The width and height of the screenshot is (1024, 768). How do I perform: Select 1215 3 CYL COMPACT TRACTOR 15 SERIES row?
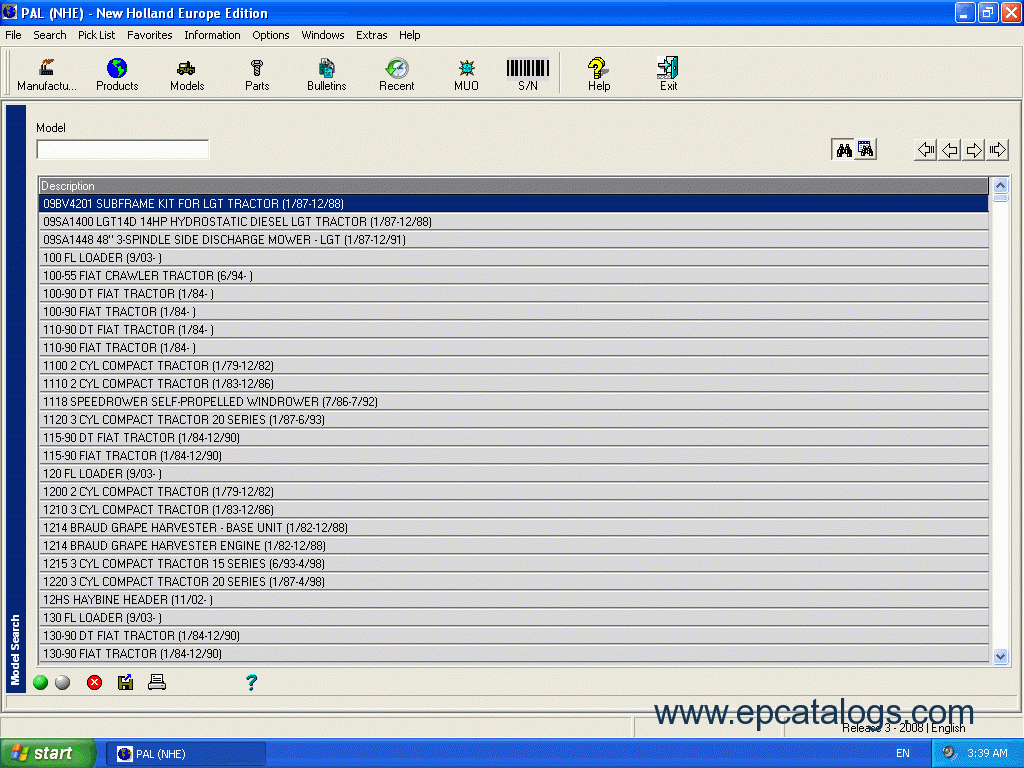coord(513,564)
